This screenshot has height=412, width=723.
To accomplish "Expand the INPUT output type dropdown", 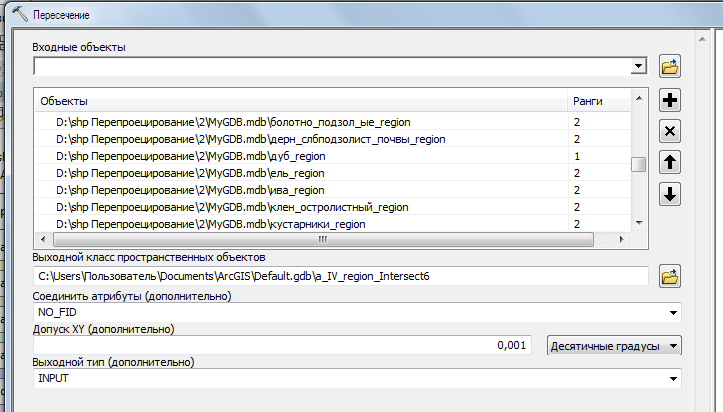I will [673, 378].
